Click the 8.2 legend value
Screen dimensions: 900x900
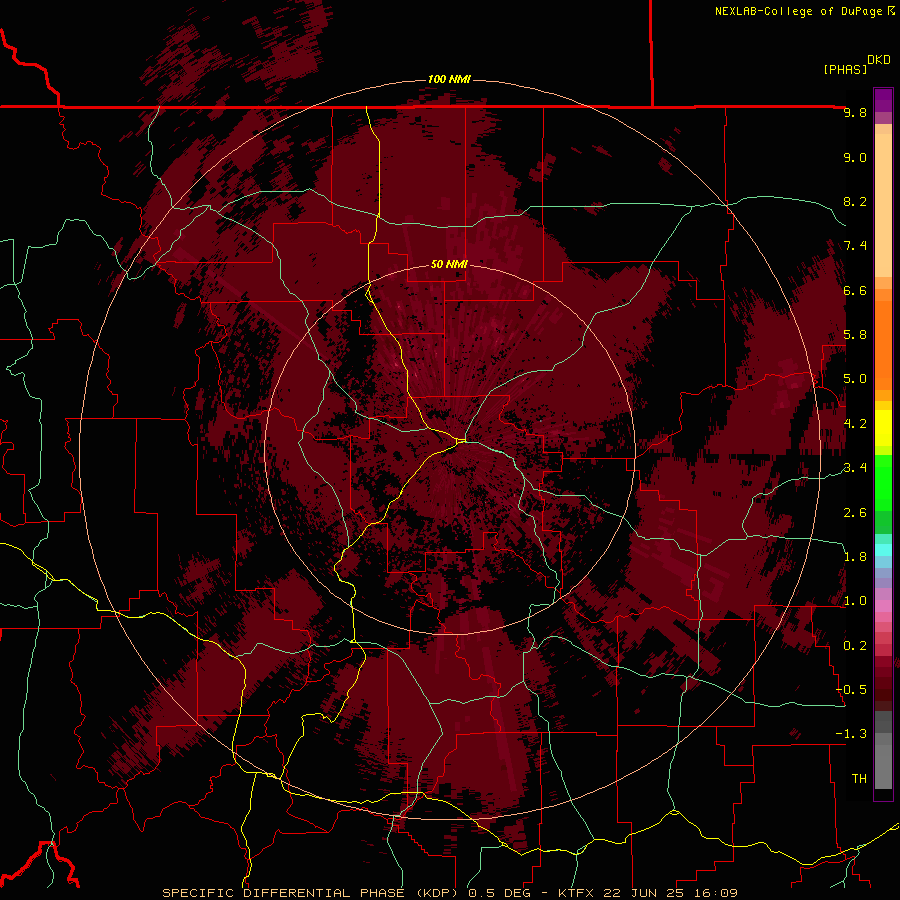click(x=855, y=201)
